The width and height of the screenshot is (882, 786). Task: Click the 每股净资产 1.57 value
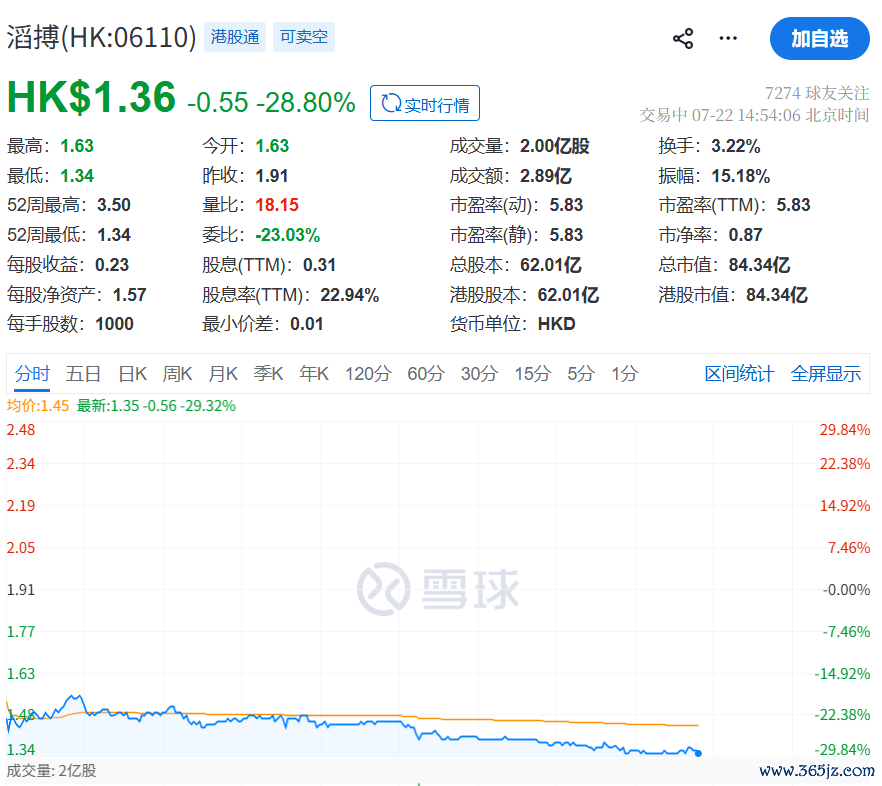129,295
